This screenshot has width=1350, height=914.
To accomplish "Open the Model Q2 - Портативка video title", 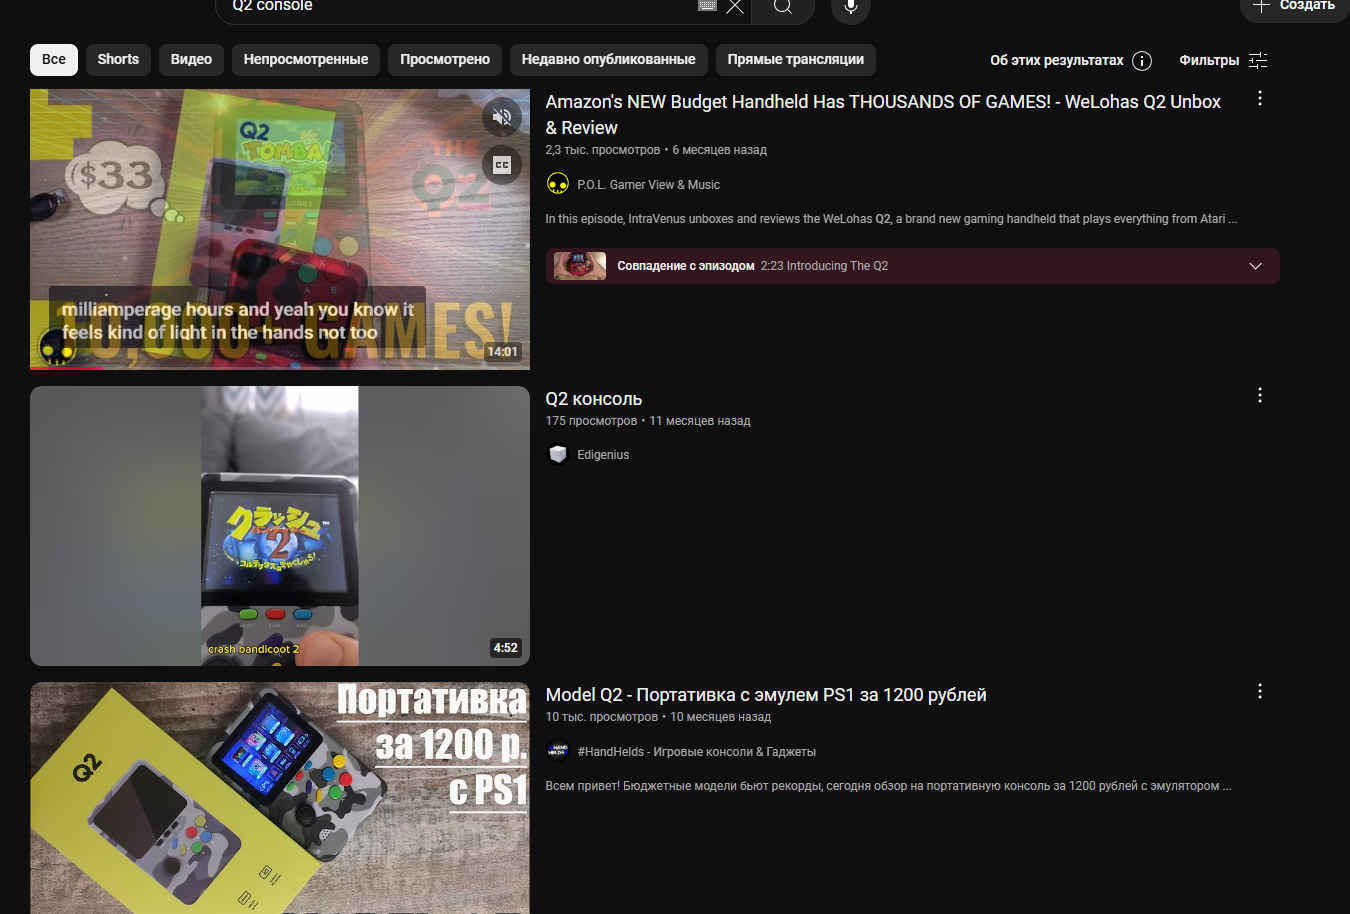I will tap(766, 695).
